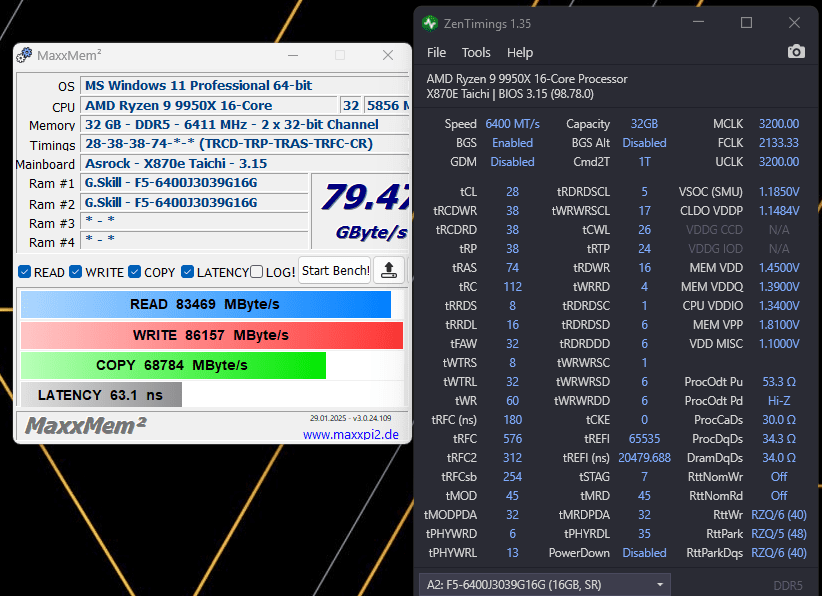The width and height of the screenshot is (822, 596).
Task: Click the OS field MS Windows 11 Professional
Action: click(245, 85)
